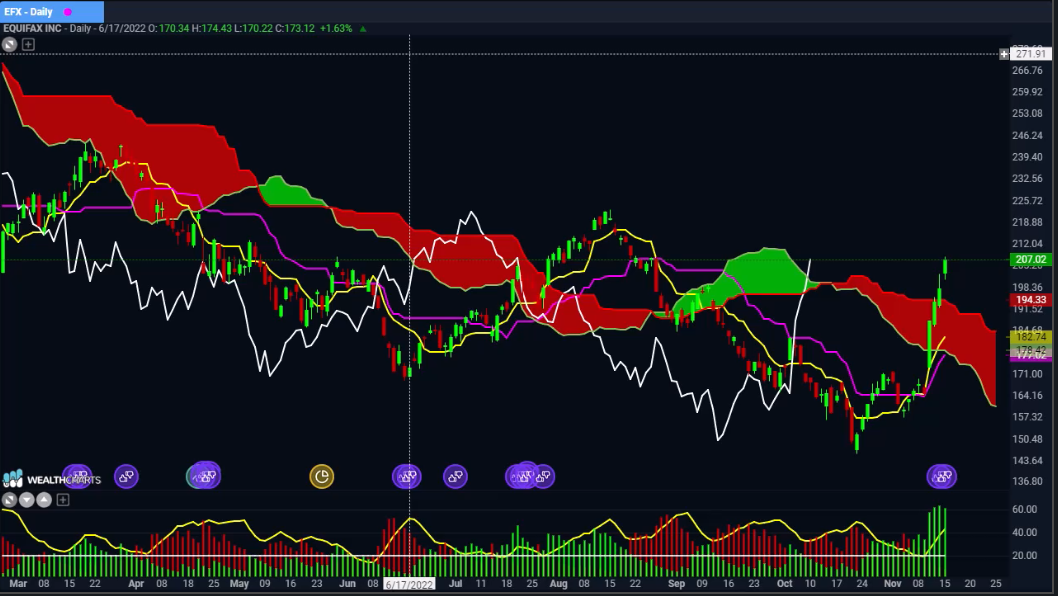Move indicator pane down with arrow button
The width and height of the screenshot is (1058, 596).
tap(26, 499)
